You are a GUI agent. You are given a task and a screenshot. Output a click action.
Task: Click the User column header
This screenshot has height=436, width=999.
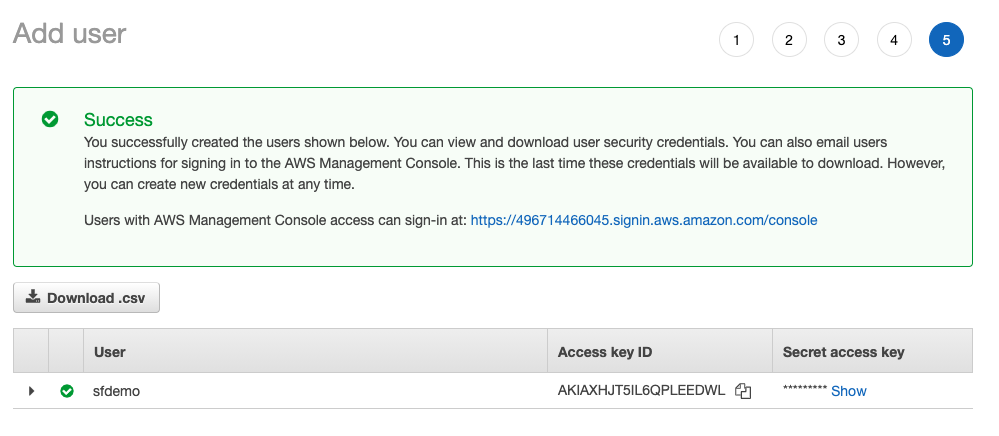pyautogui.click(x=110, y=352)
